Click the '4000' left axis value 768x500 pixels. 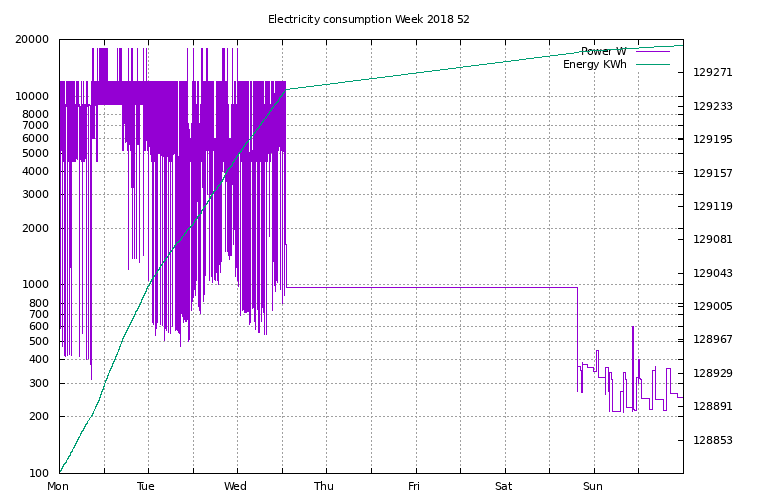(35, 171)
